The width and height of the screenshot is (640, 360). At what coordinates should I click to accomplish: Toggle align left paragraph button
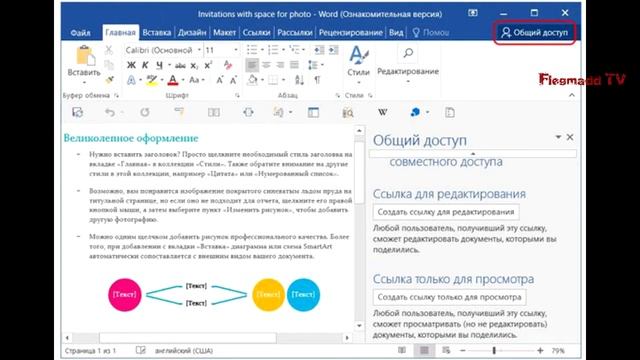(252, 65)
